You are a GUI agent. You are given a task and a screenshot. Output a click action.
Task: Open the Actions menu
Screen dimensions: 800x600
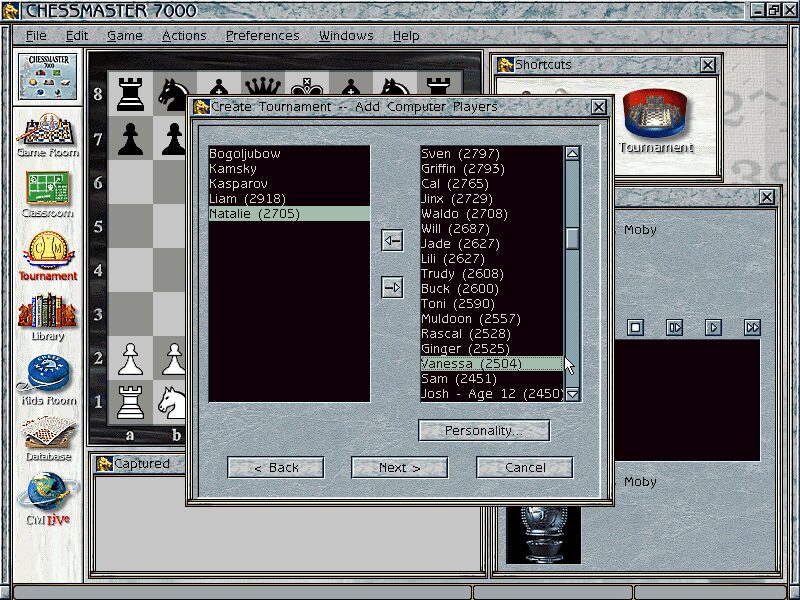pyautogui.click(x=184, y=35)
